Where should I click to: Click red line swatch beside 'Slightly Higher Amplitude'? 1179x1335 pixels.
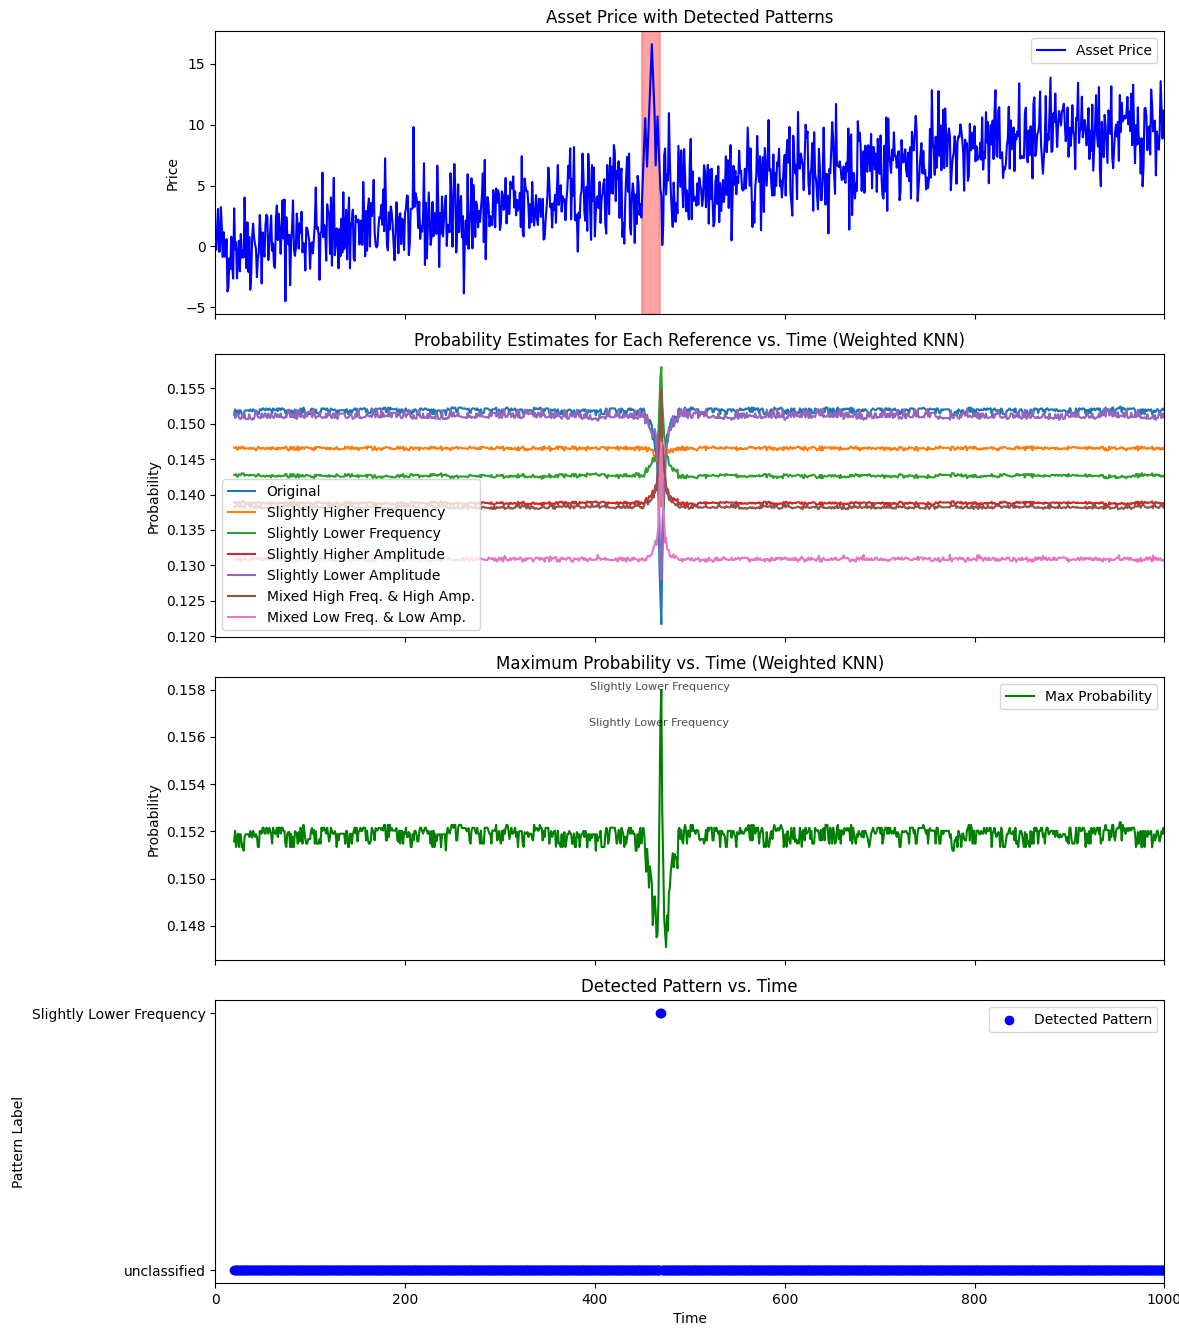[242, 554]
